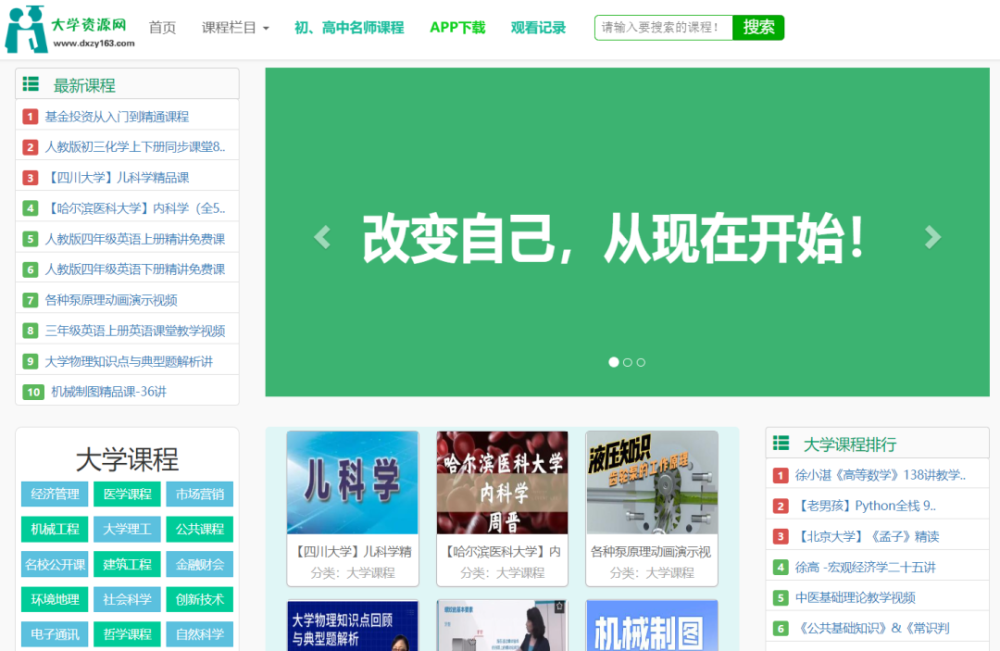Select the 电子通讯 category button
Image resolution: width=1000 pixels, height=651 pixels.
tap(55, 634)
